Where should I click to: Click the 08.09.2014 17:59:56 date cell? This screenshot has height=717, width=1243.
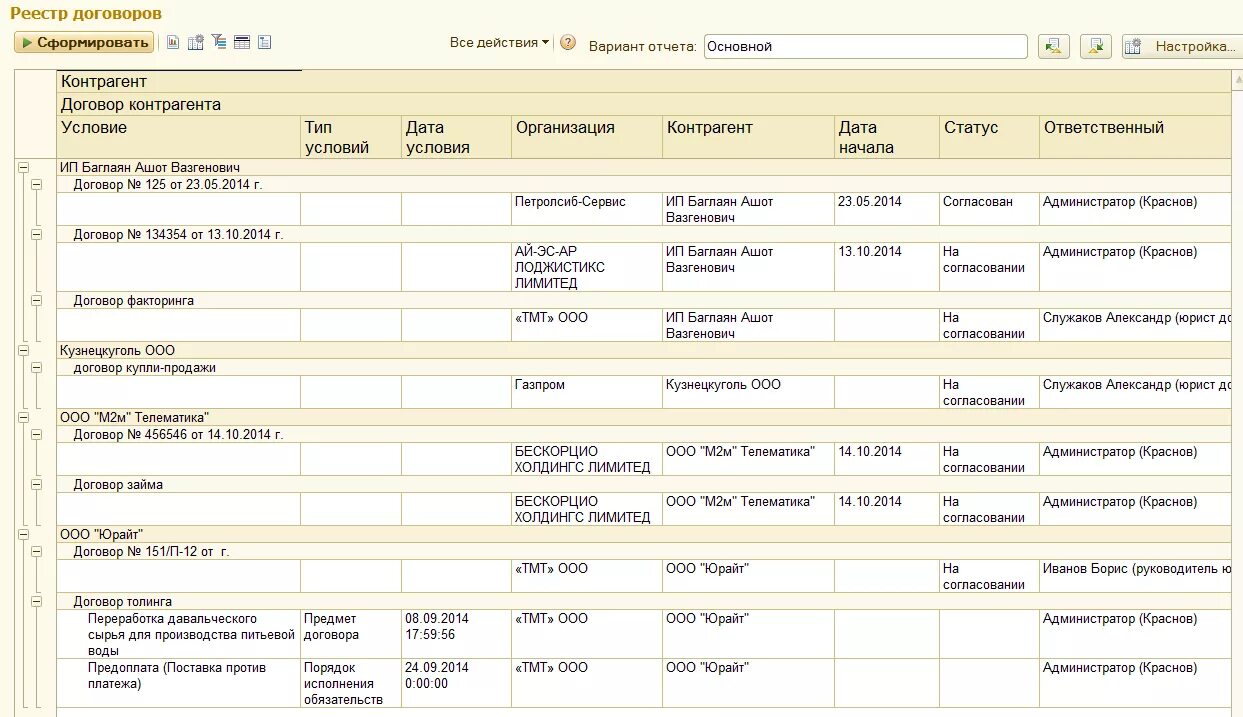(x=456, y=634)
